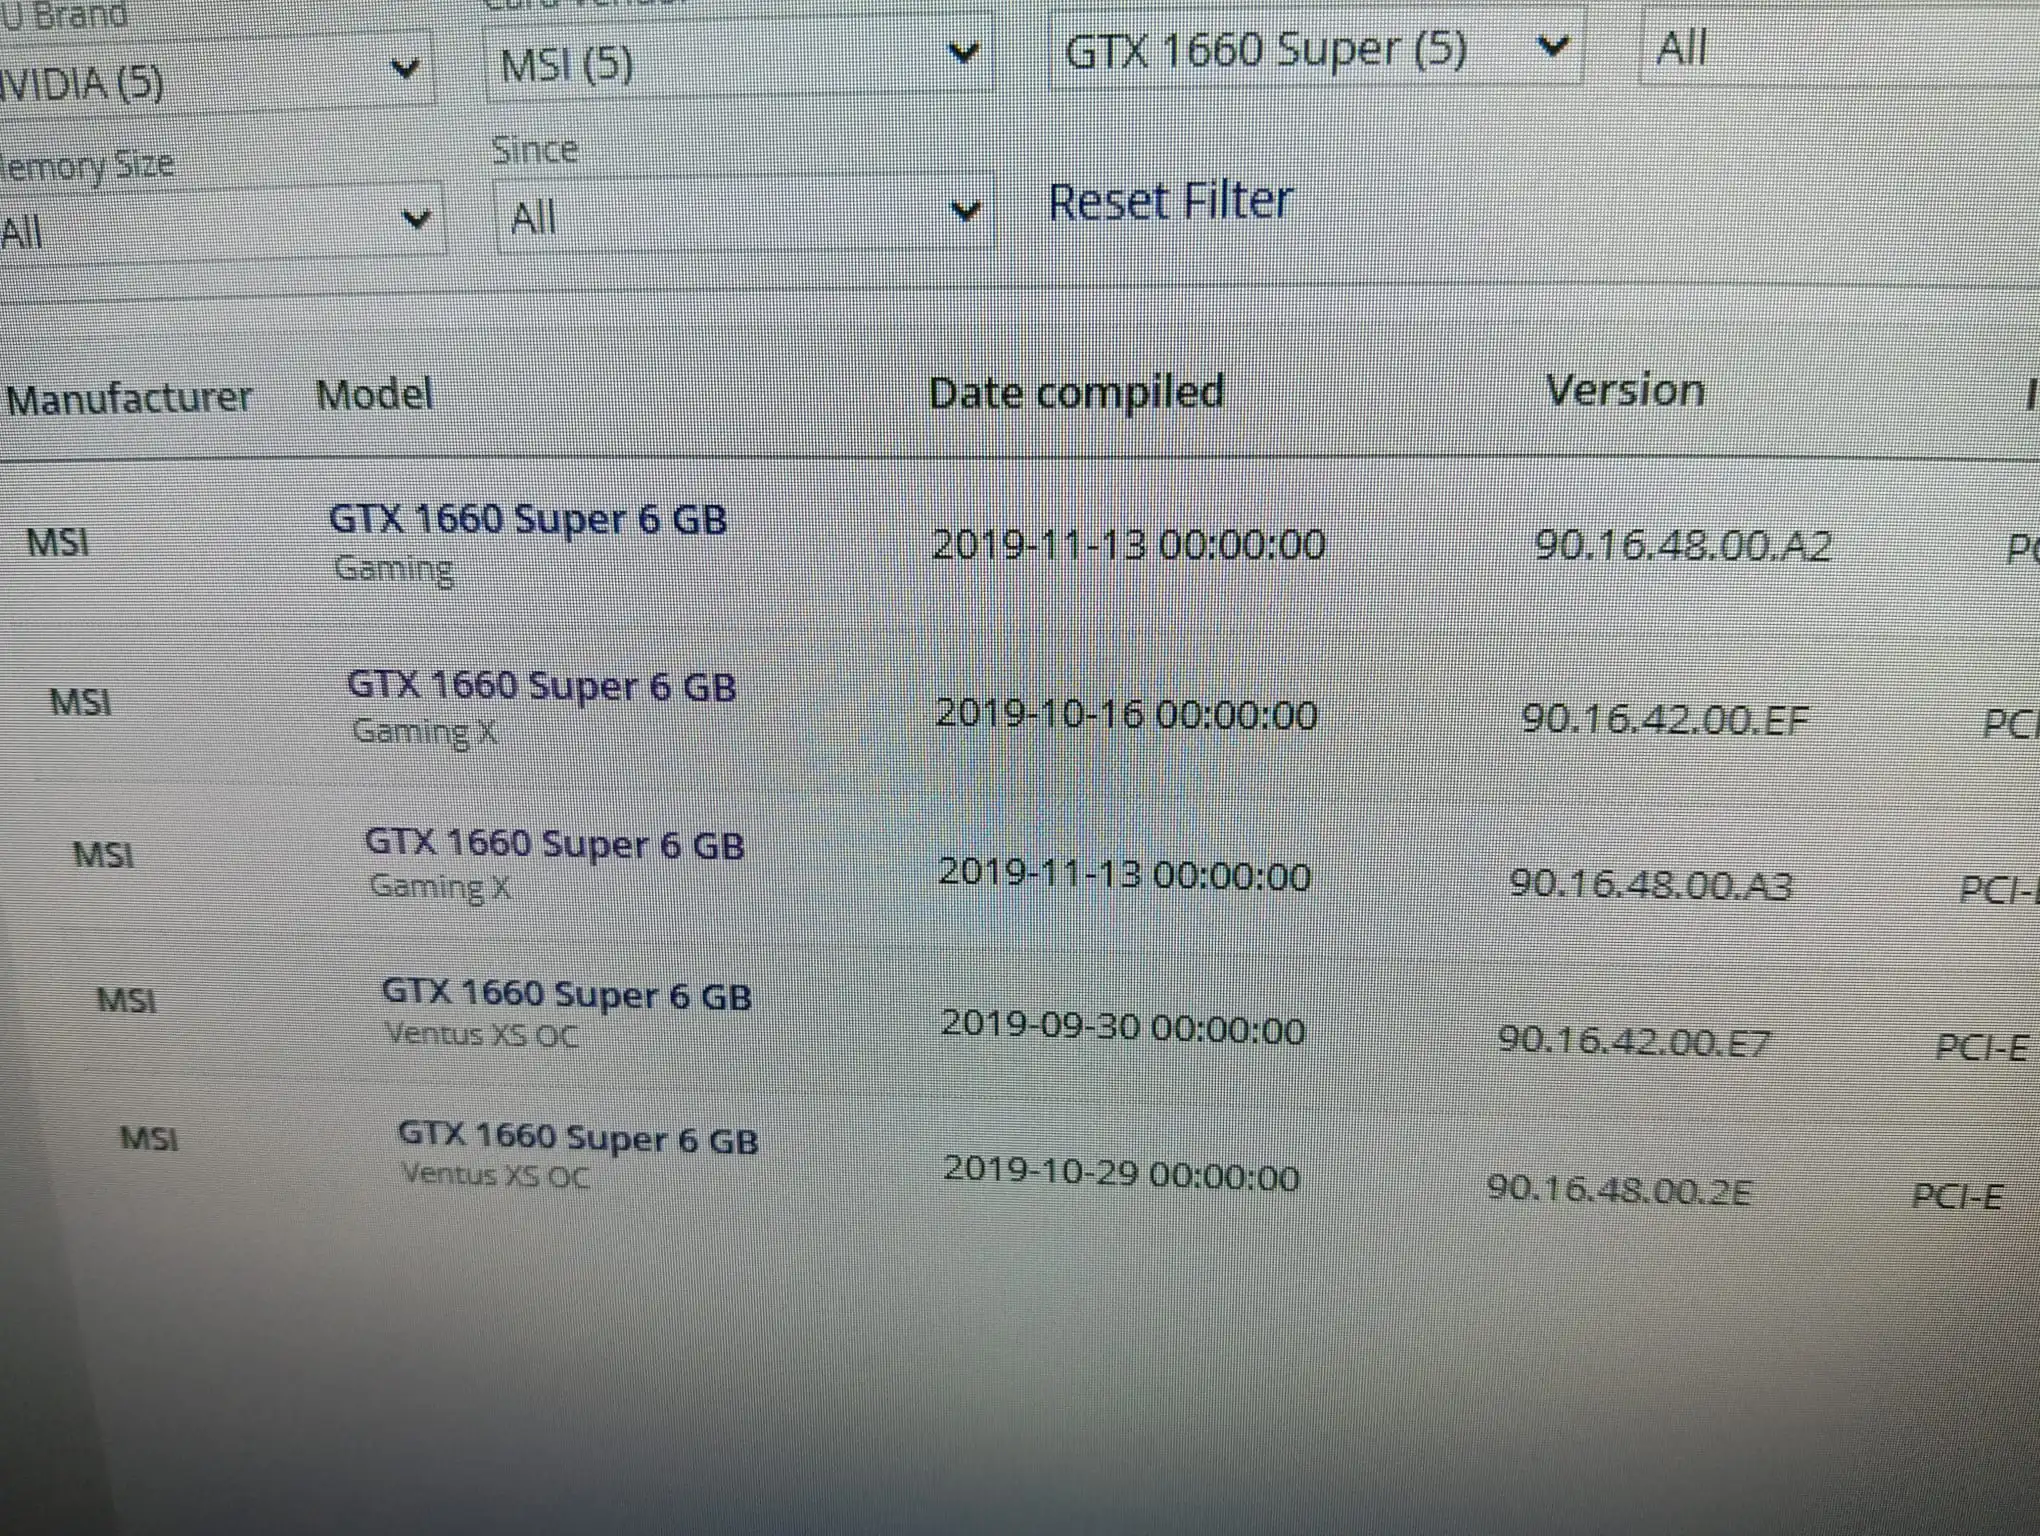
Task: Click version text 90.16.48.00.A2
Action: coord(1683,546)
